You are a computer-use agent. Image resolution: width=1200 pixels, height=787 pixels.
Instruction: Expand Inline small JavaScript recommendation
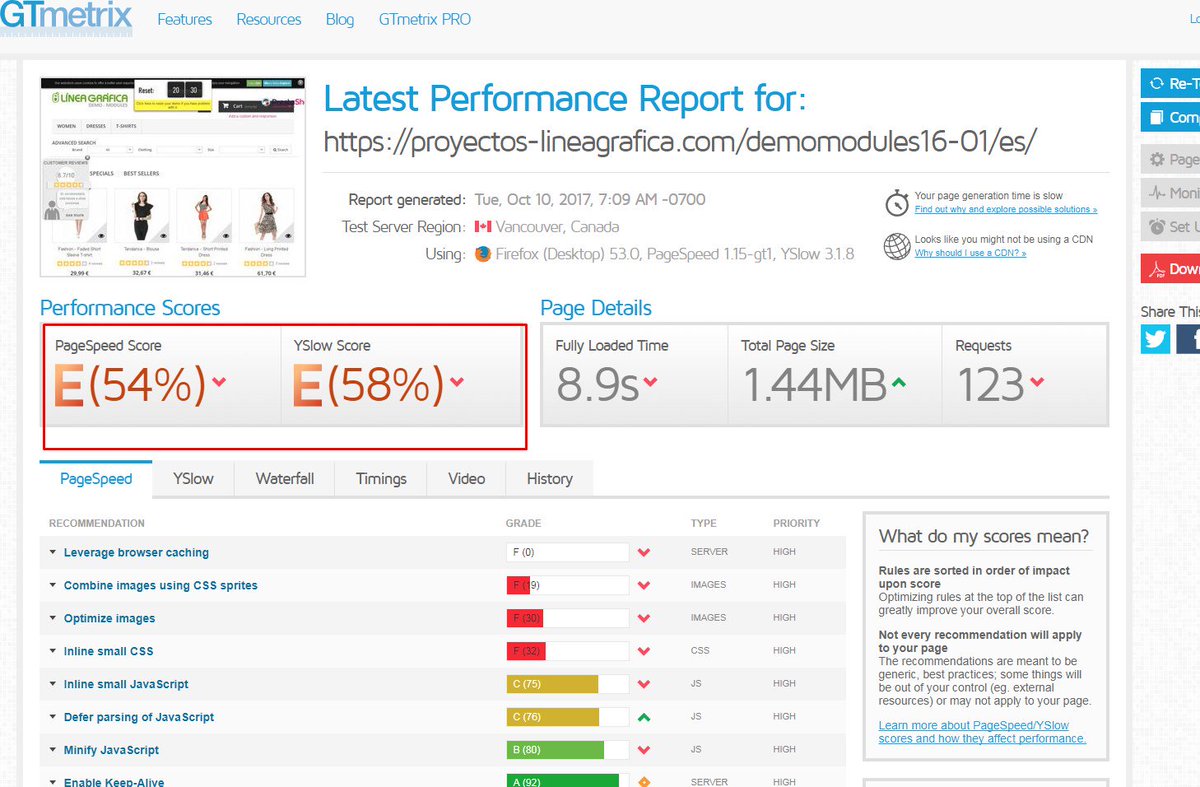pyautogui.click(x=126, y=685)
